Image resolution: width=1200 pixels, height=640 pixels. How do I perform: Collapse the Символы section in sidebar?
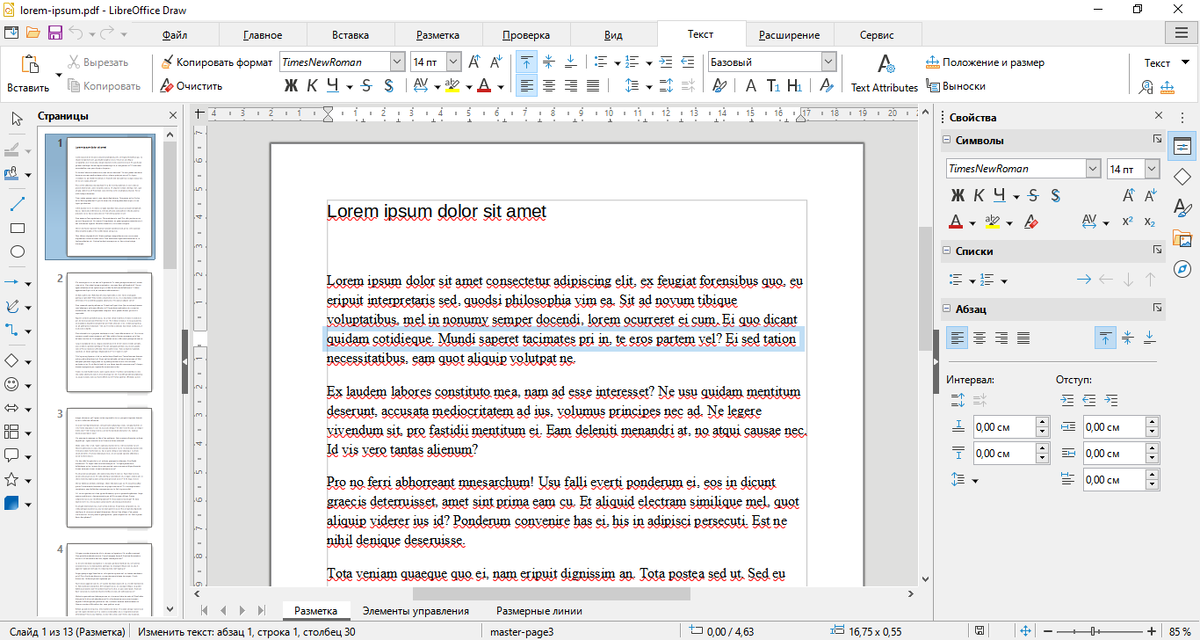949,141
